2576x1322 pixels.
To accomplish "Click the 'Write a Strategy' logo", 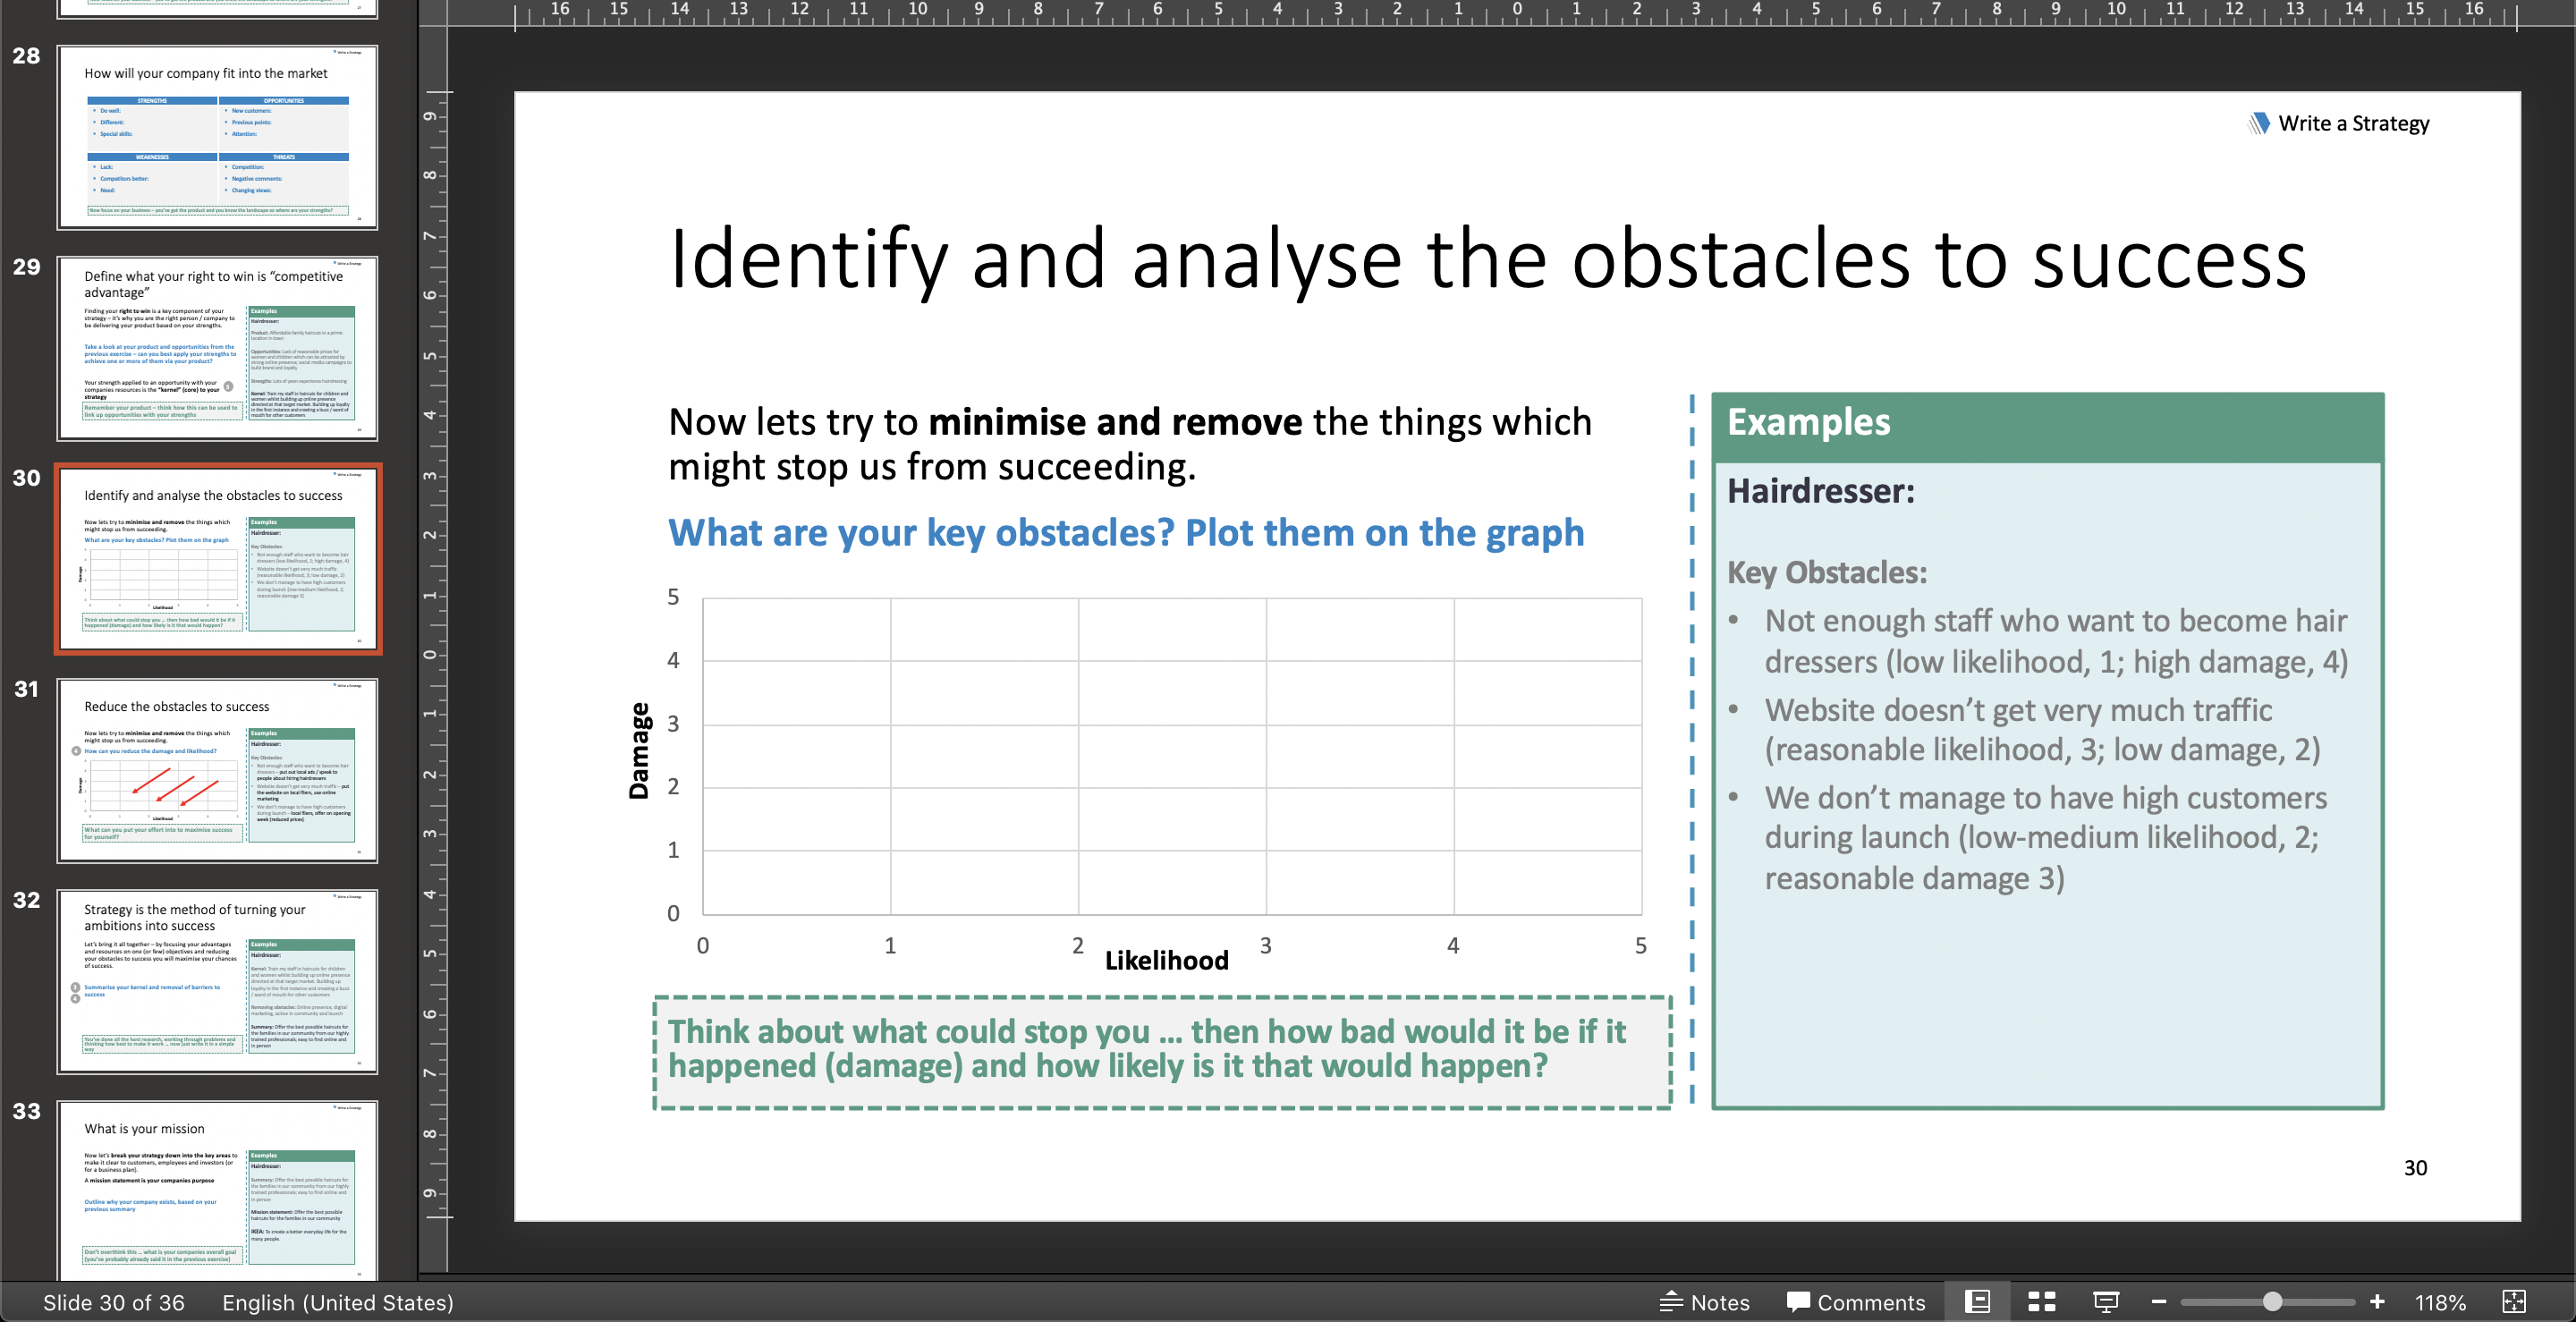I will click(x=2339, y=123).
